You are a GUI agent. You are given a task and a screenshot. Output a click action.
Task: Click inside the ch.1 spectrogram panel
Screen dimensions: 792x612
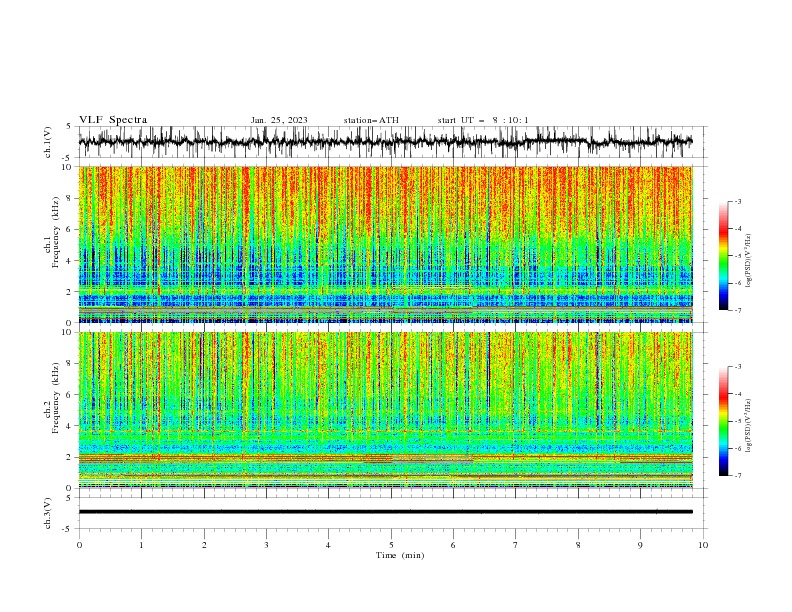click(x=385, y=244)
